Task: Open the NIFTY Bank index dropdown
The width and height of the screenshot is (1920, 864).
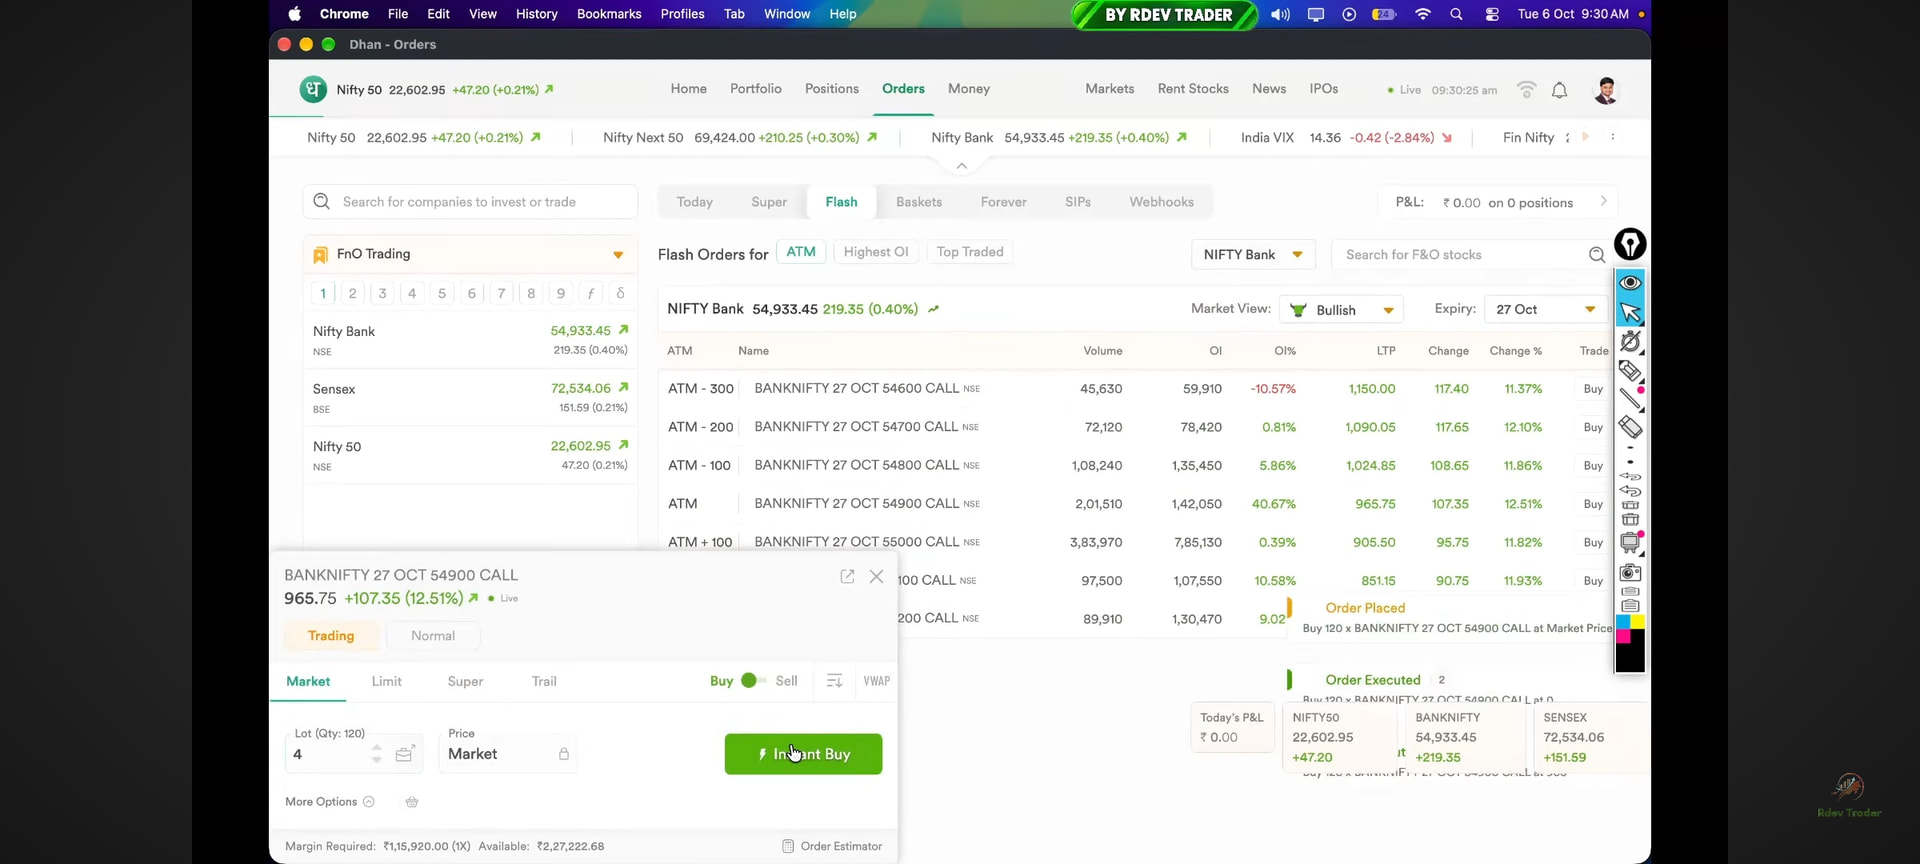Action: click(1253, 255)
